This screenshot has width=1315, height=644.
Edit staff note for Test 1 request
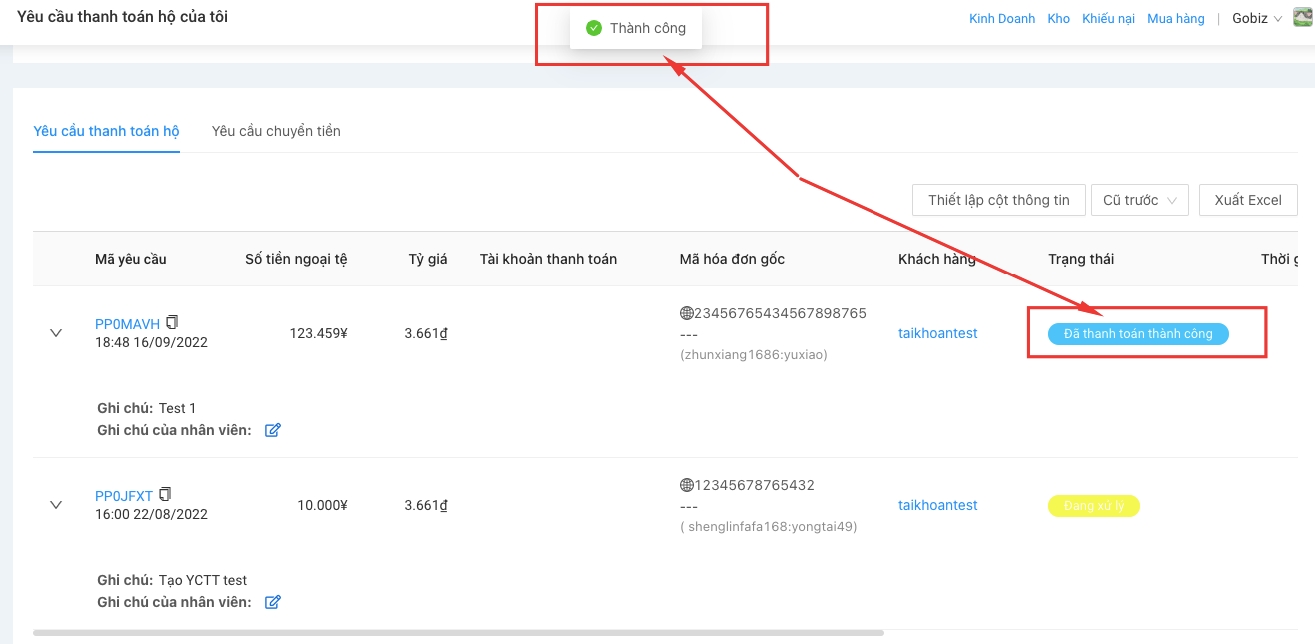click(272, 430)
